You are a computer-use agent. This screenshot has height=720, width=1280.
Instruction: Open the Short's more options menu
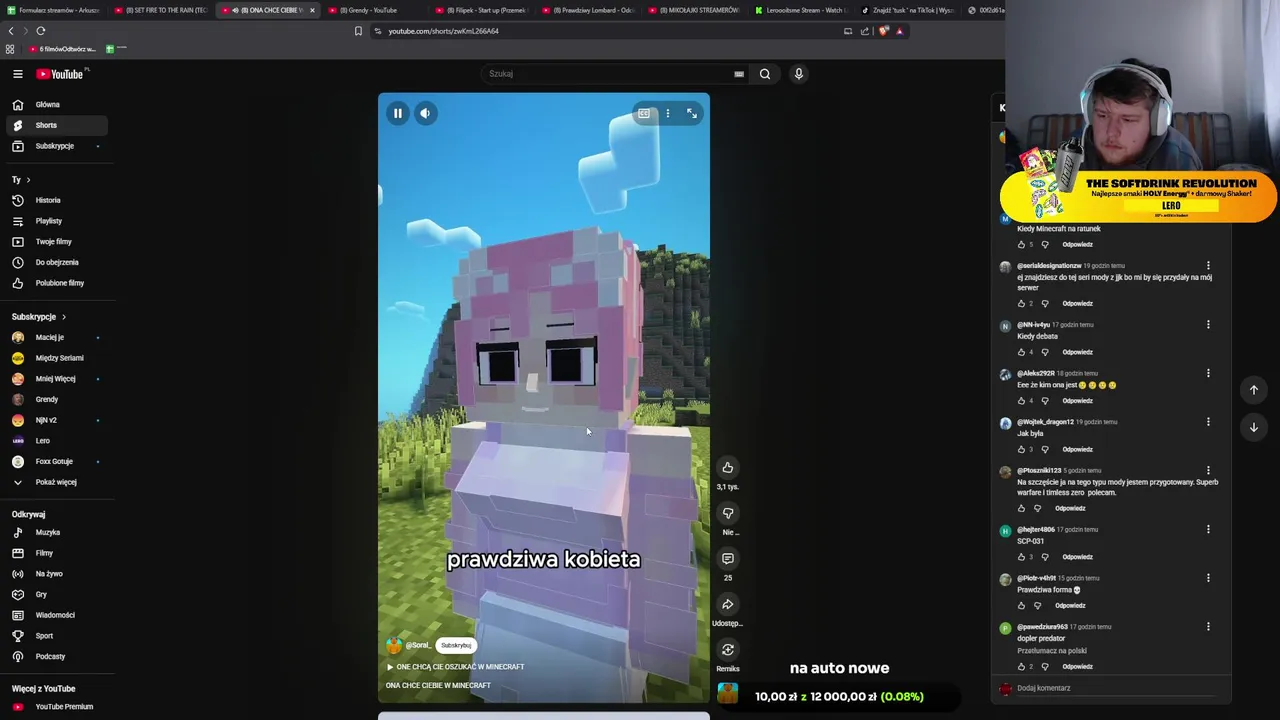[x=668, y=113]
